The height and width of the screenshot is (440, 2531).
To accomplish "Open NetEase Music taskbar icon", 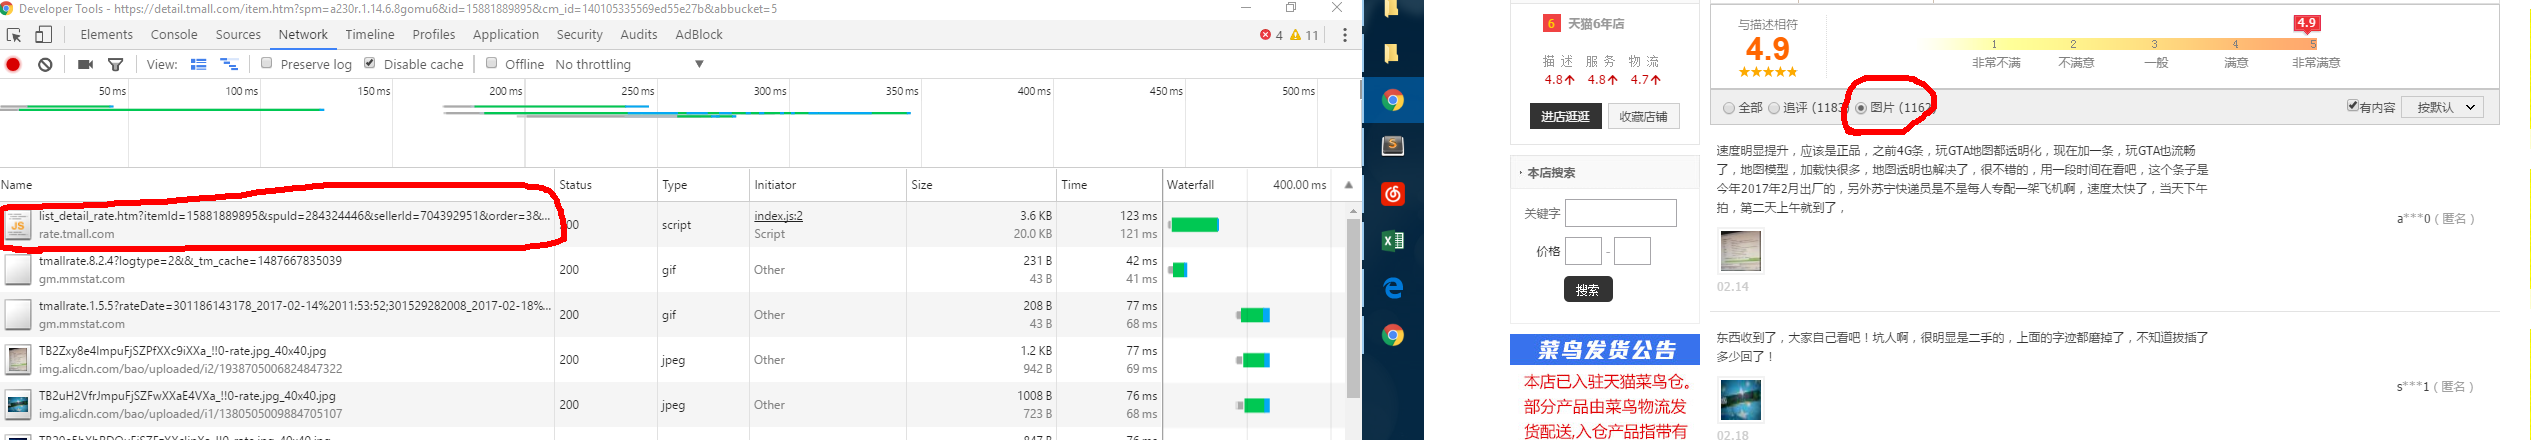I will pos(1393,193).
